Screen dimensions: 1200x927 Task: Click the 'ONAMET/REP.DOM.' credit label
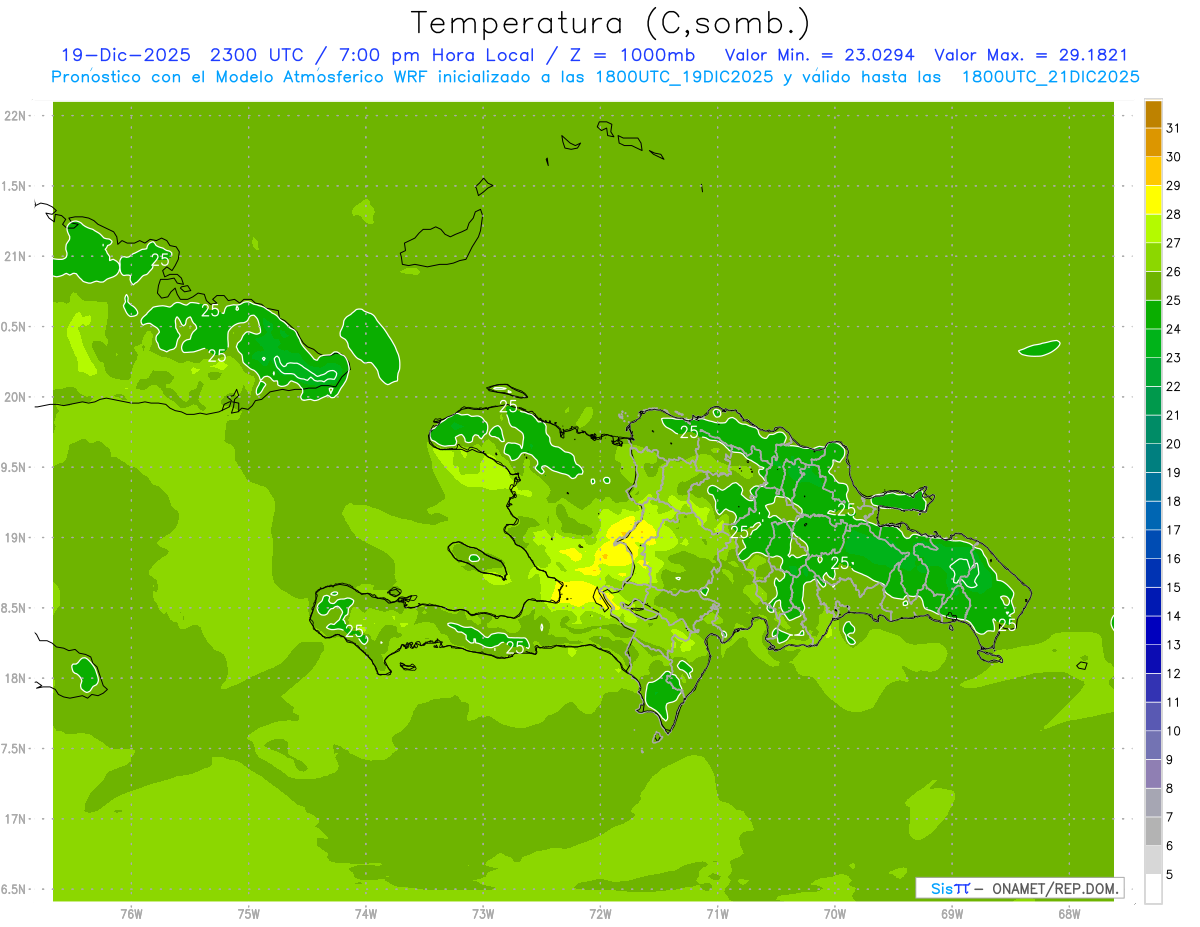(1055, 888)
